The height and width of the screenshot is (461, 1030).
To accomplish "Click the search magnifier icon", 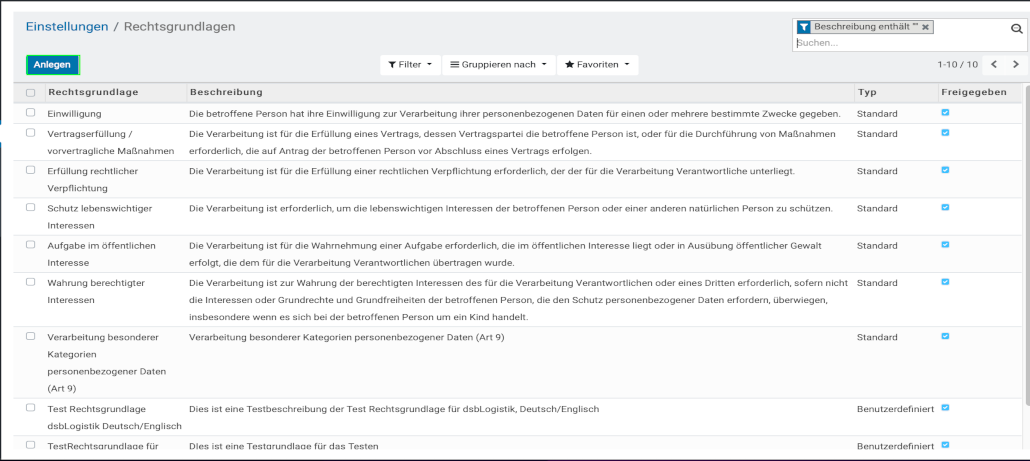I will [x=1017, y=29].
